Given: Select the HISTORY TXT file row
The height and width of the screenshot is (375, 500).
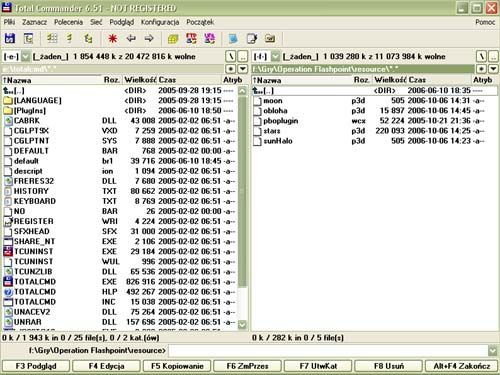Looking at the screenshot, I should (119, 191).
